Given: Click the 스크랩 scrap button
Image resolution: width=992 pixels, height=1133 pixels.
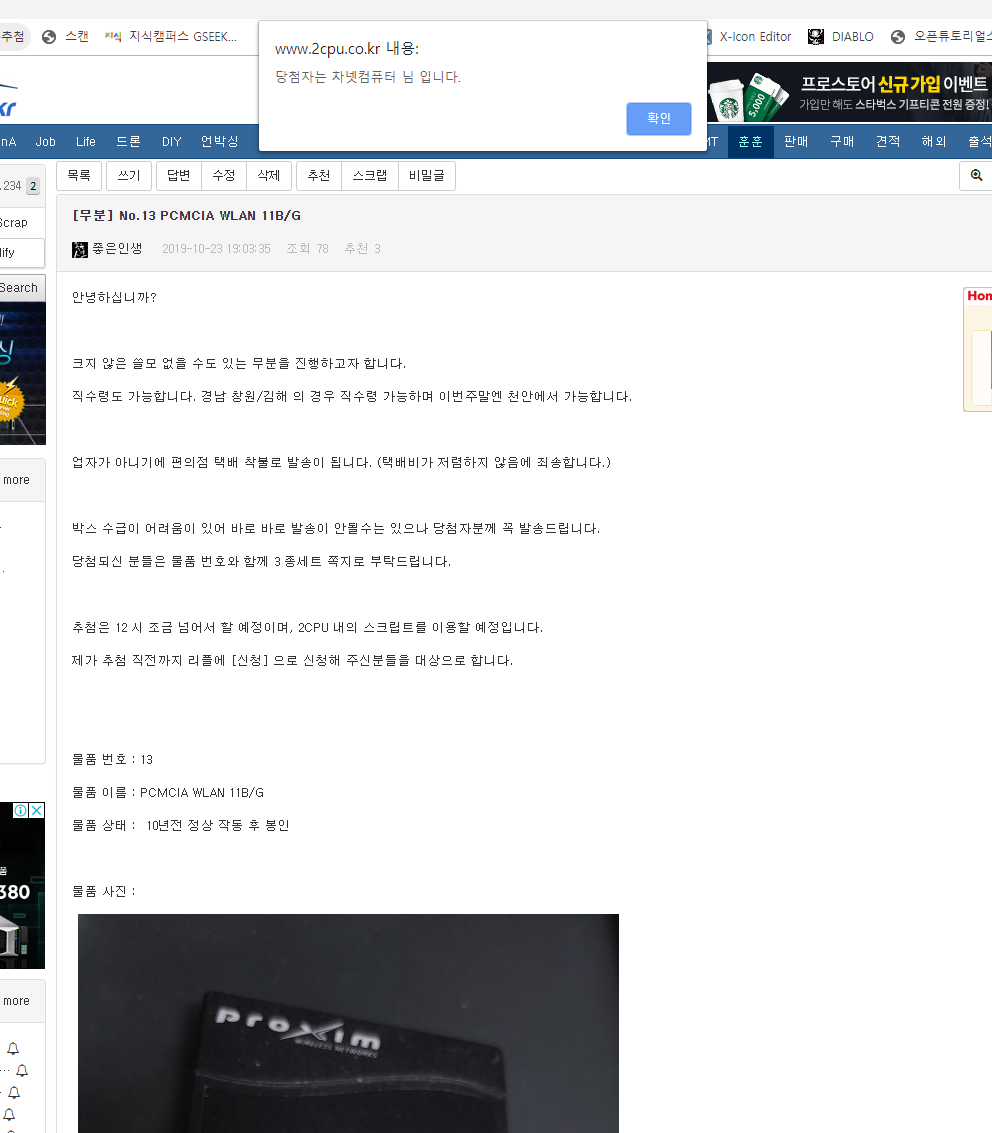Looking at the screenshot, I should [370, 176].
